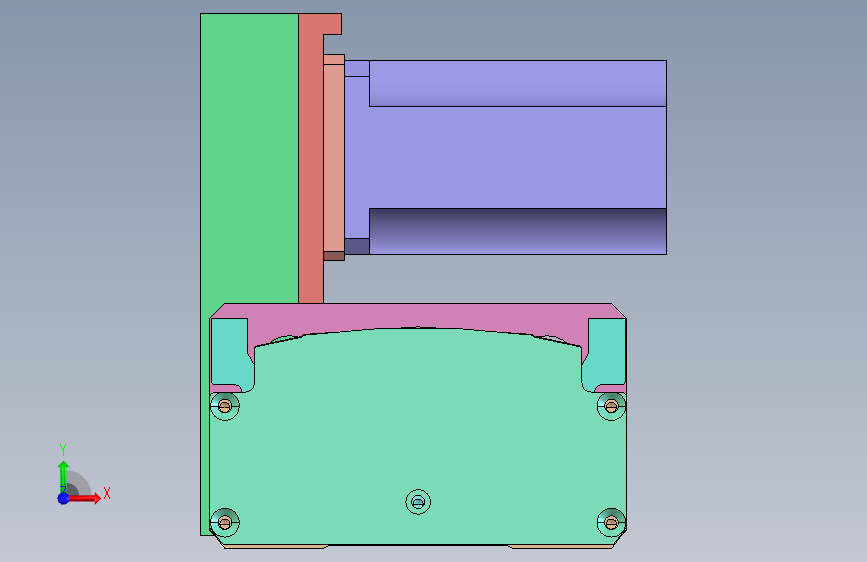Pick the dark shaded lower strip of purple cylinder

[518, 231]
